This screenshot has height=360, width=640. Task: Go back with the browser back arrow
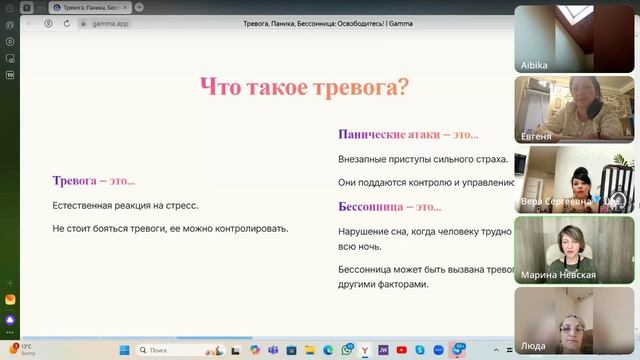point(29,24)
